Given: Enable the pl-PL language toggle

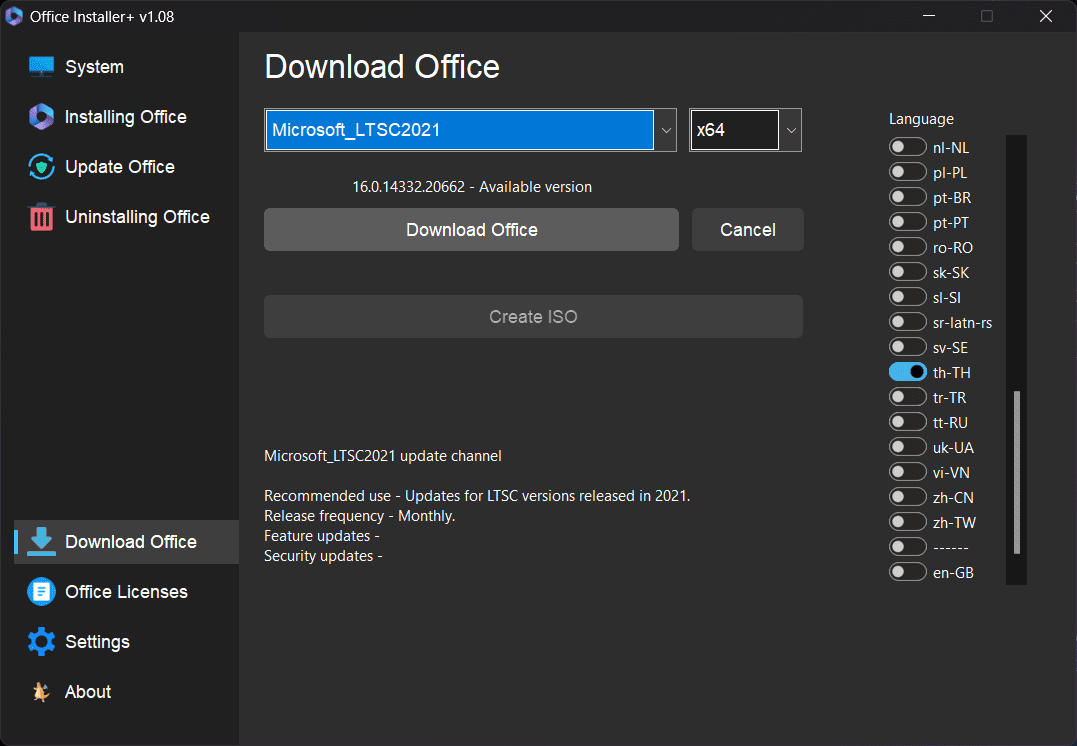Looking at the screenshot, I should (907, 172).
